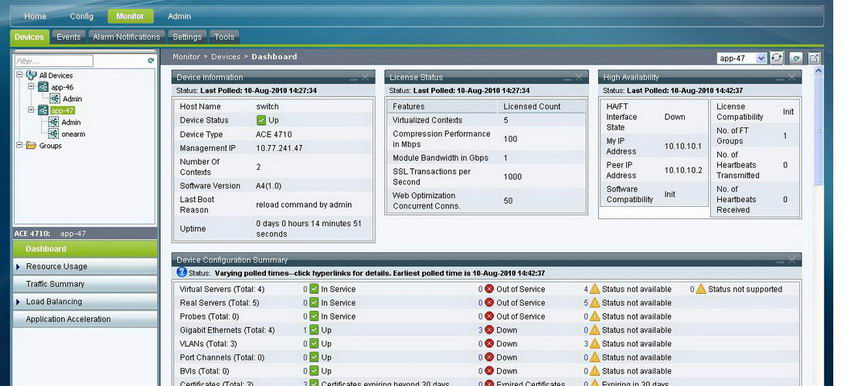
Task: Open Application Acceleration in the sidebar
Action: (x=85, y=319)
